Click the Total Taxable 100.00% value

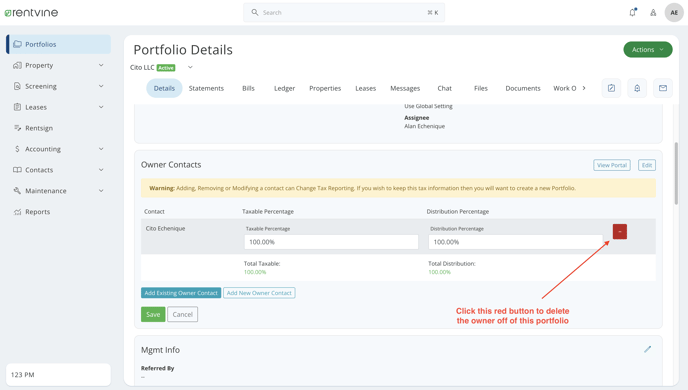click(x=255, y=272)
